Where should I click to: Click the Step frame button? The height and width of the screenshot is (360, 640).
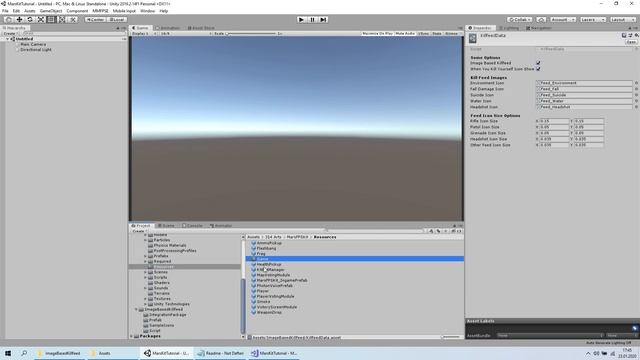323,19
